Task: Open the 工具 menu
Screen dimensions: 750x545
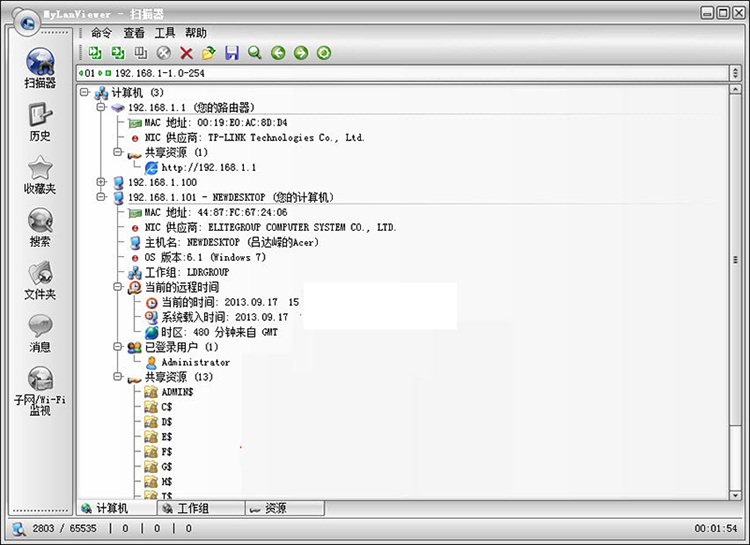Action: 165,33
